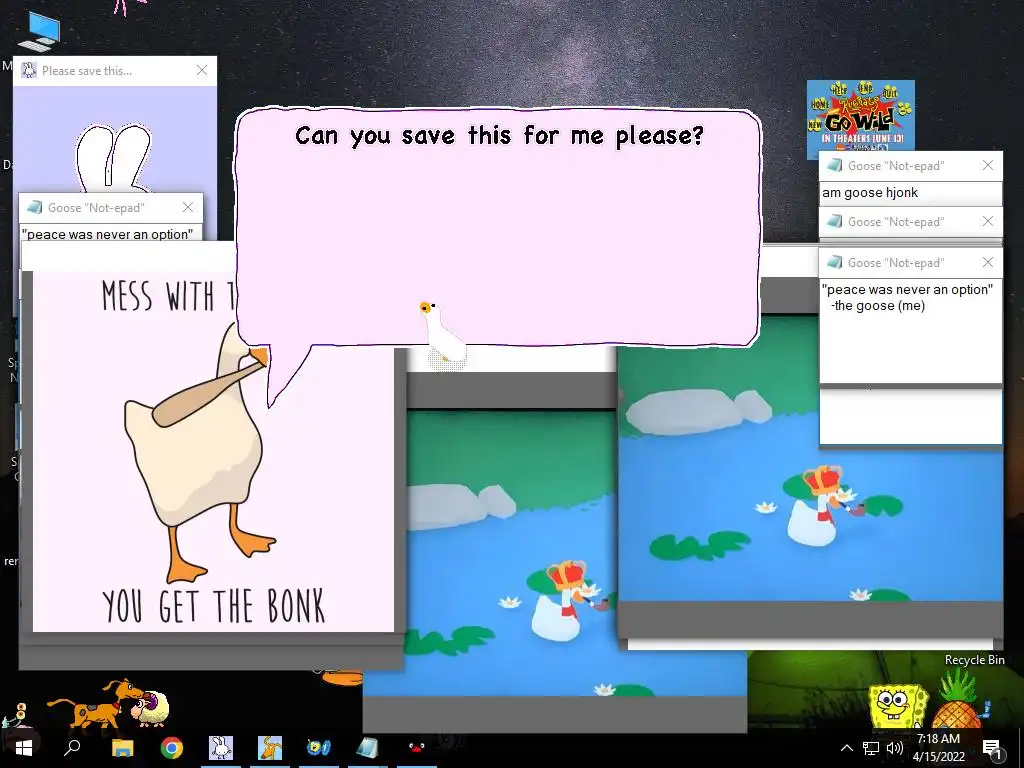Click the SpongeBob desktop character
Viewport: 1024px width, 768px height.
click(x=898, y=705)
